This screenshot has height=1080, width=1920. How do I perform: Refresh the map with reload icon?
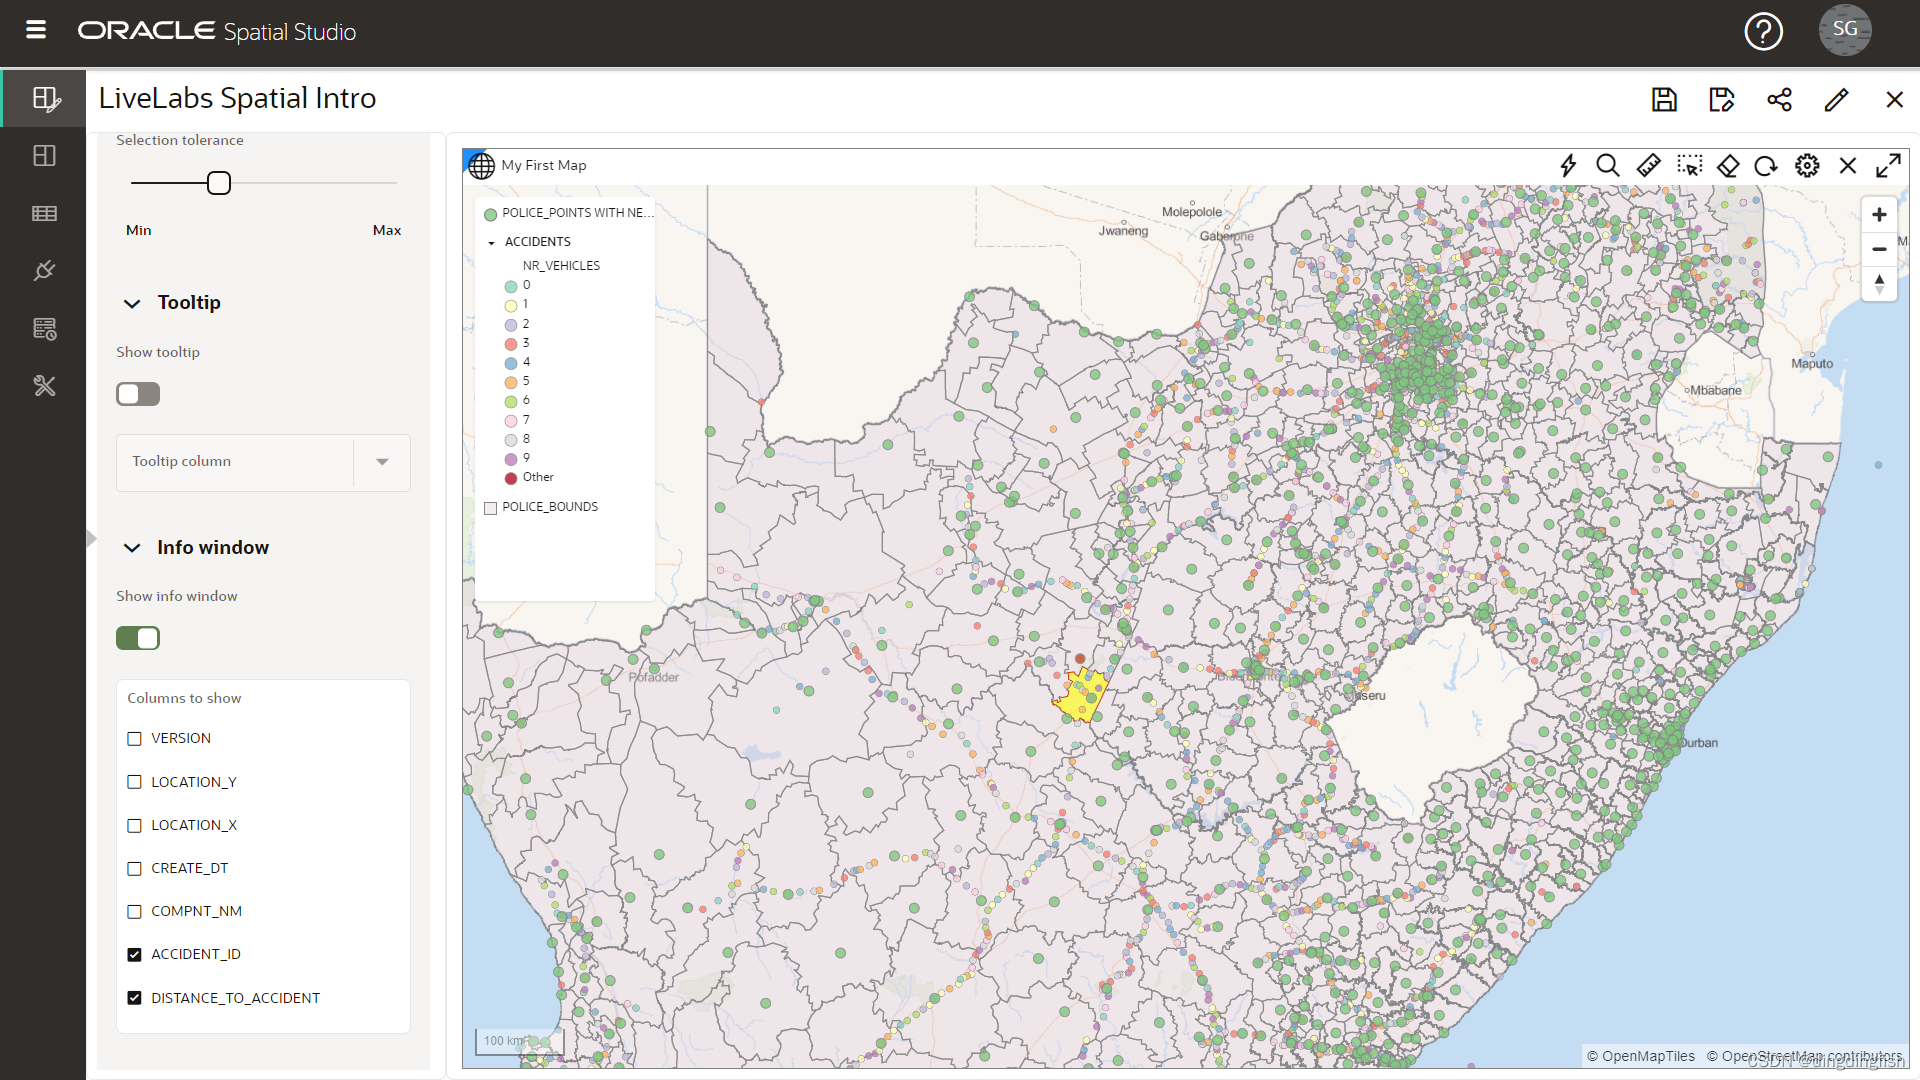tap(1766, 165)
